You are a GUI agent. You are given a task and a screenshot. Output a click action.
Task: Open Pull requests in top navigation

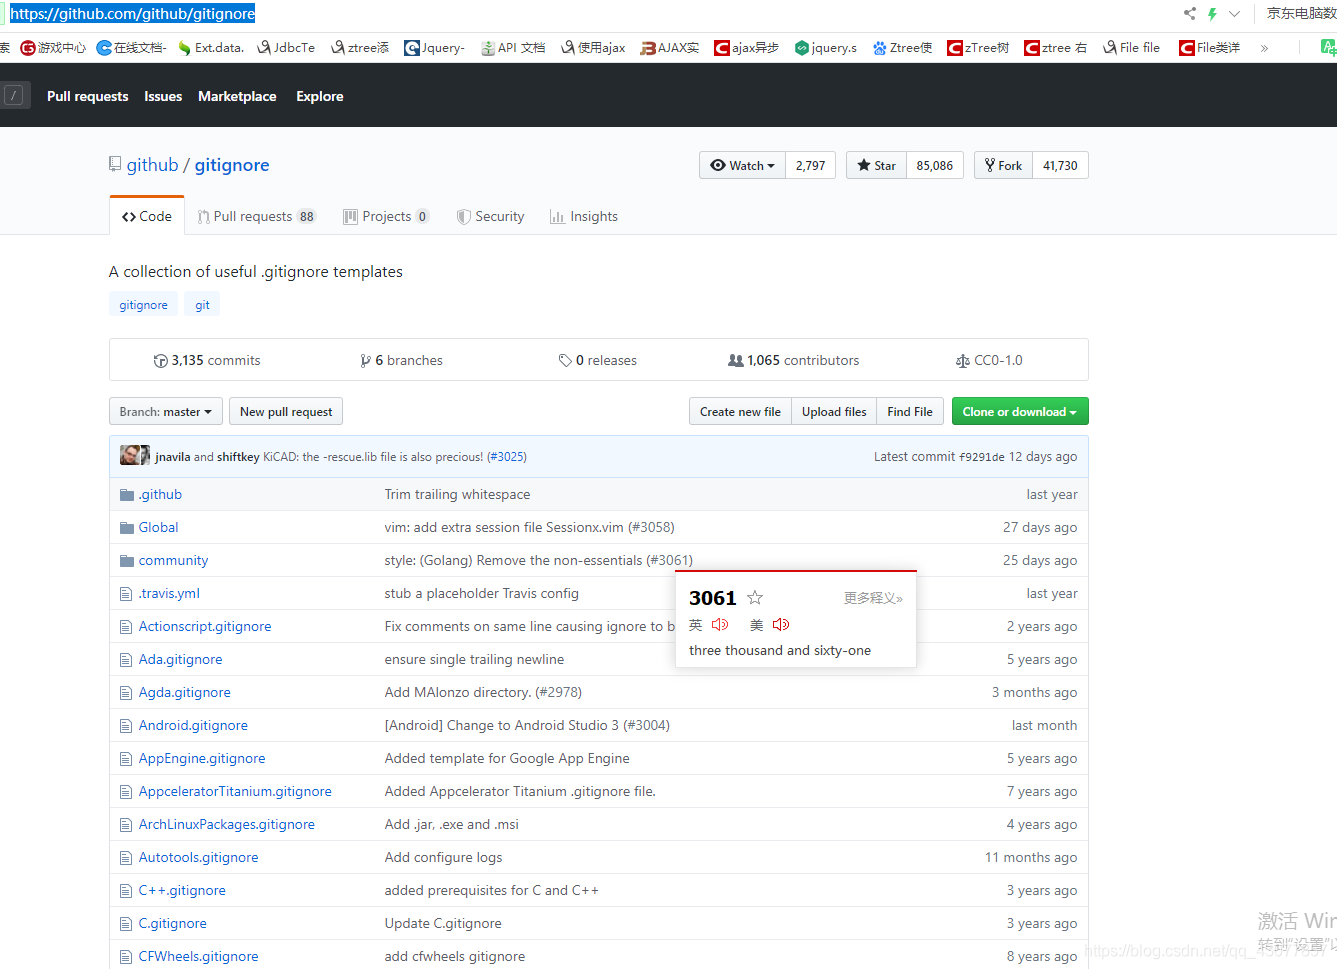coord(88,96)
